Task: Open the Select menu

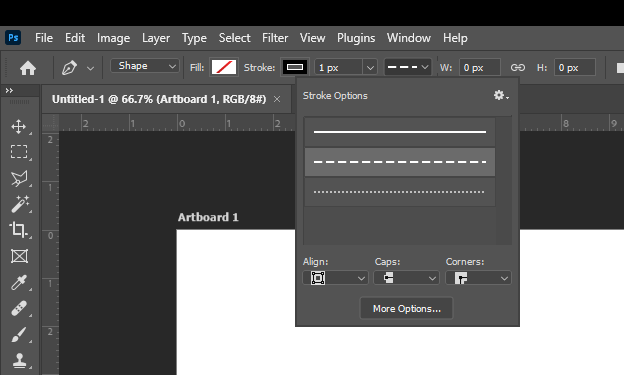Action: click(x=234, y=38)
